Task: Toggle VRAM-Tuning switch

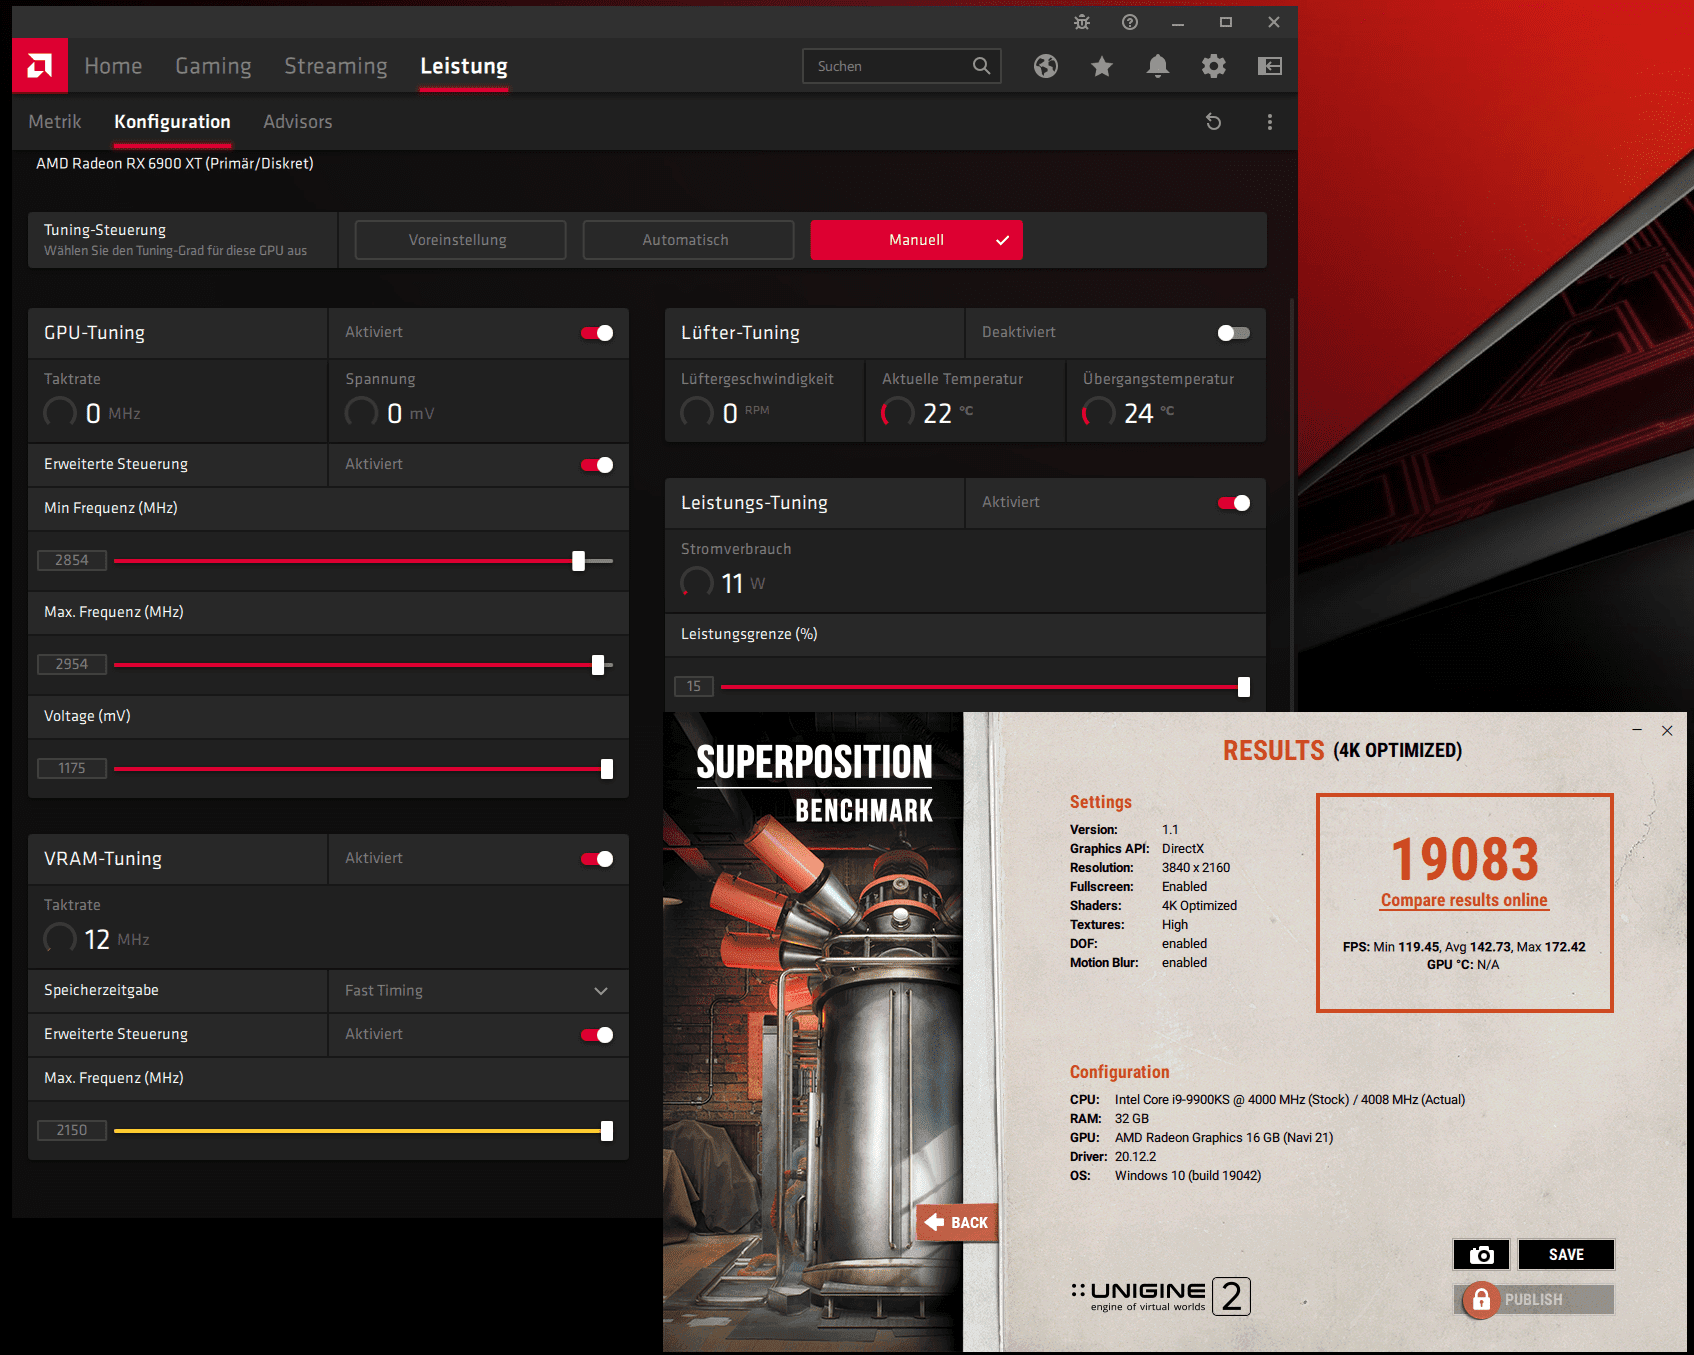Action: click(597, 859)
